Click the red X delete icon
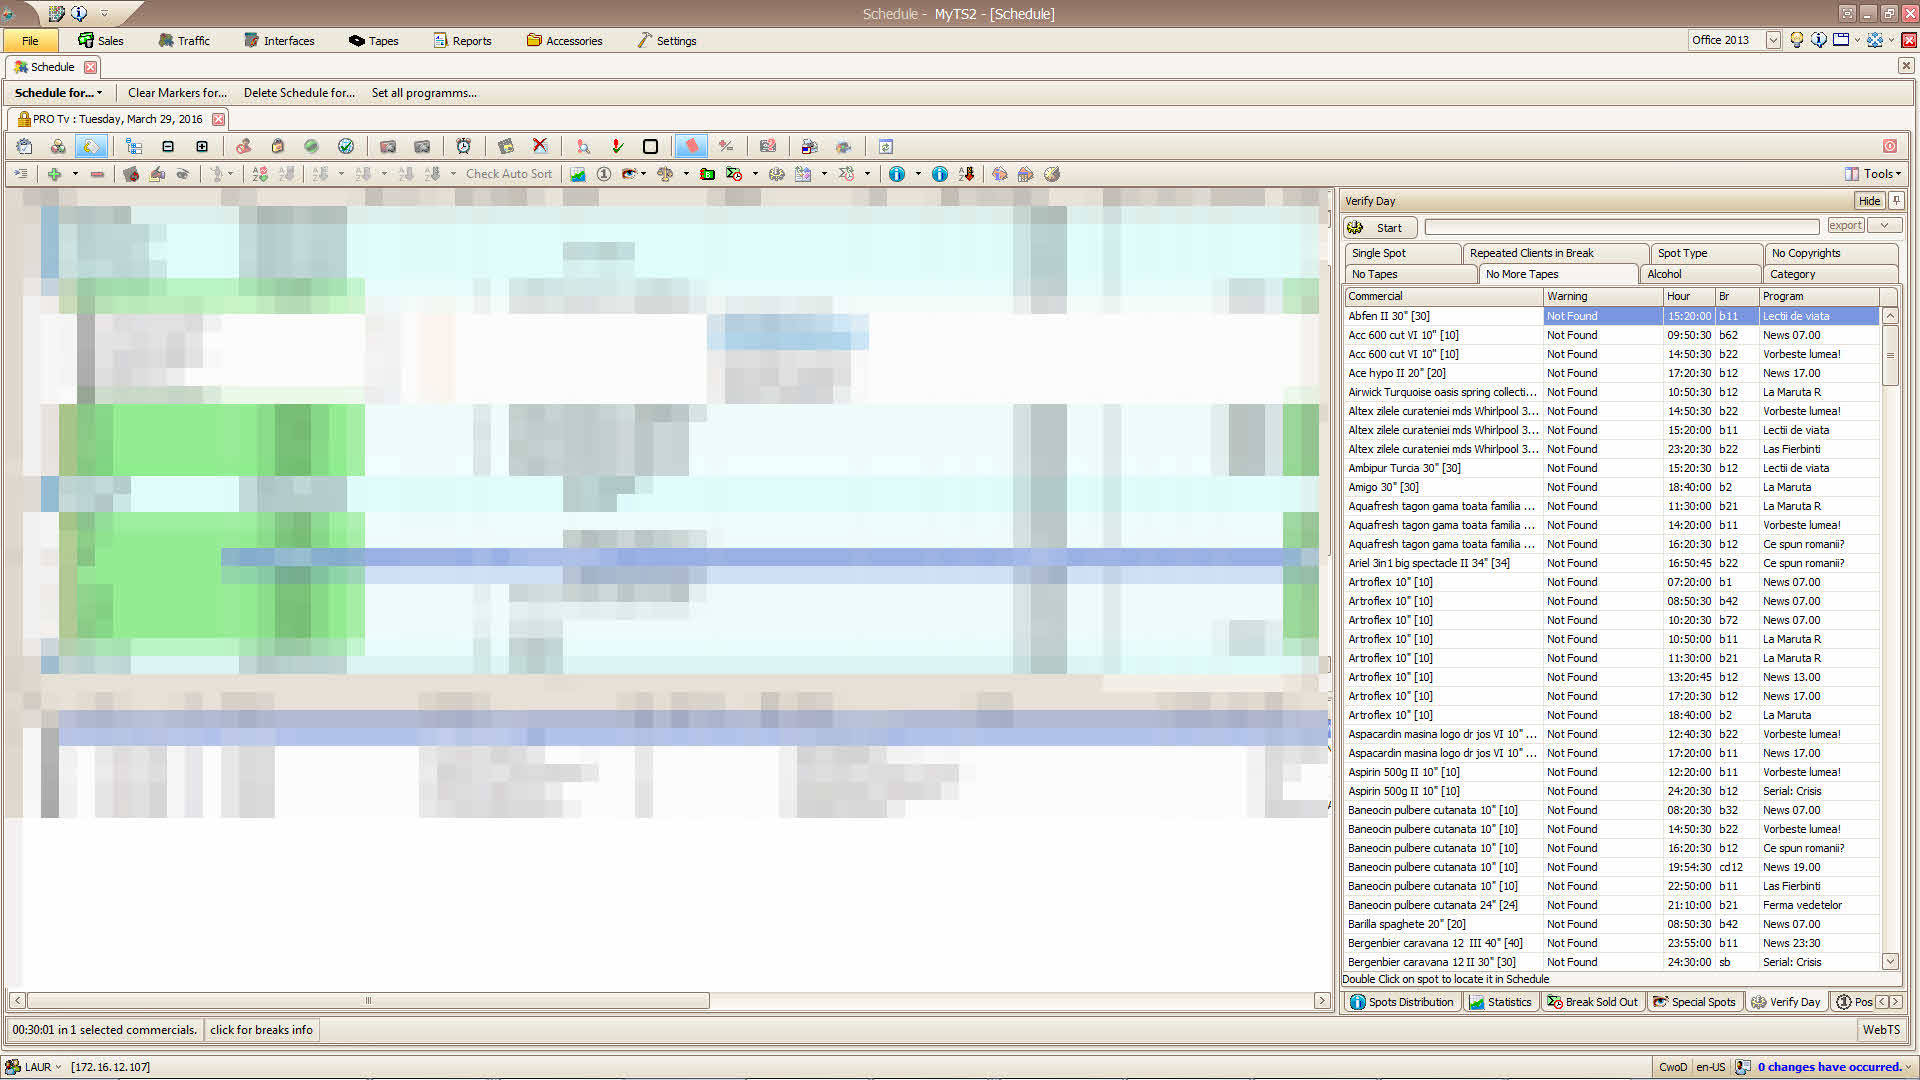 click(540, 146)
